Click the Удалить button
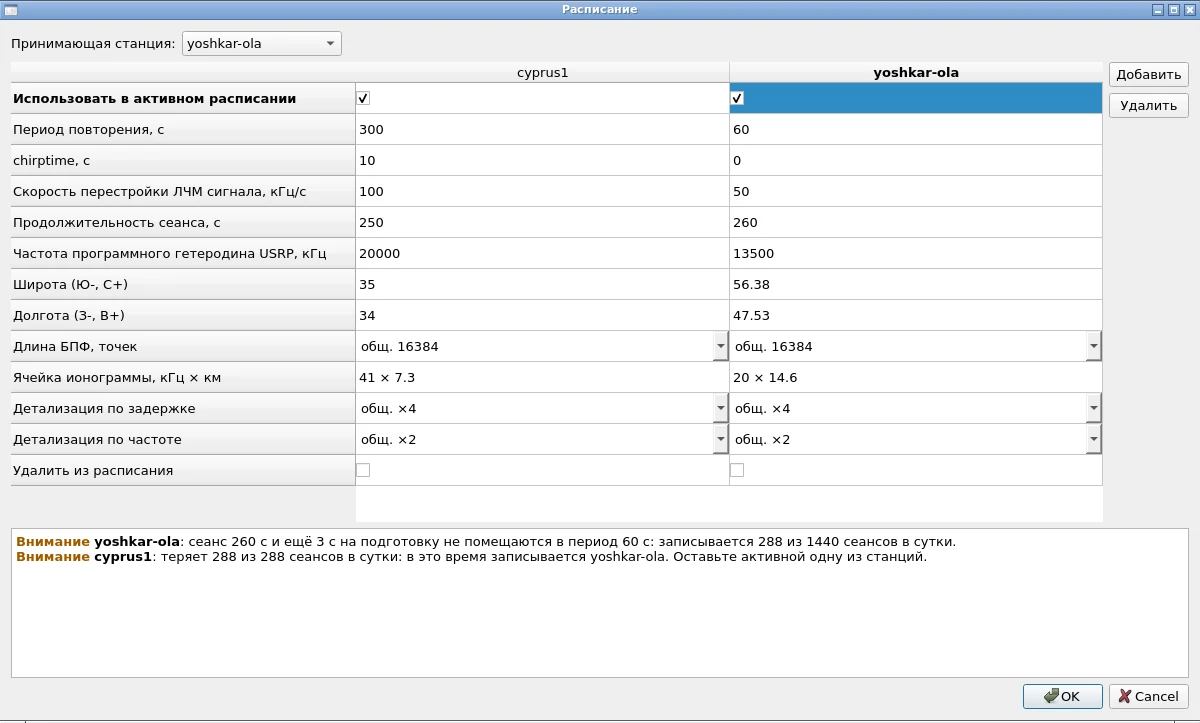The image size is (1200, 723). [x=1149, y=105]
